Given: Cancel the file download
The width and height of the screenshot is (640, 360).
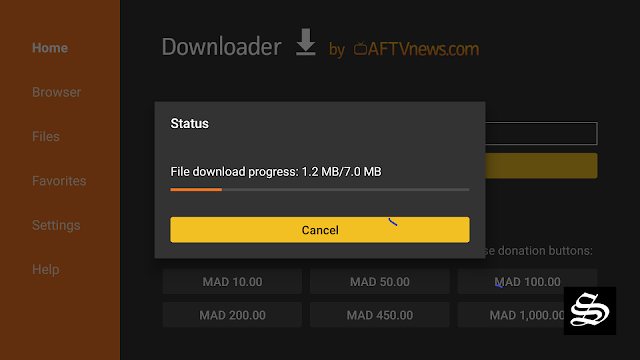Looking at the screenshot, I should point(320,230).
